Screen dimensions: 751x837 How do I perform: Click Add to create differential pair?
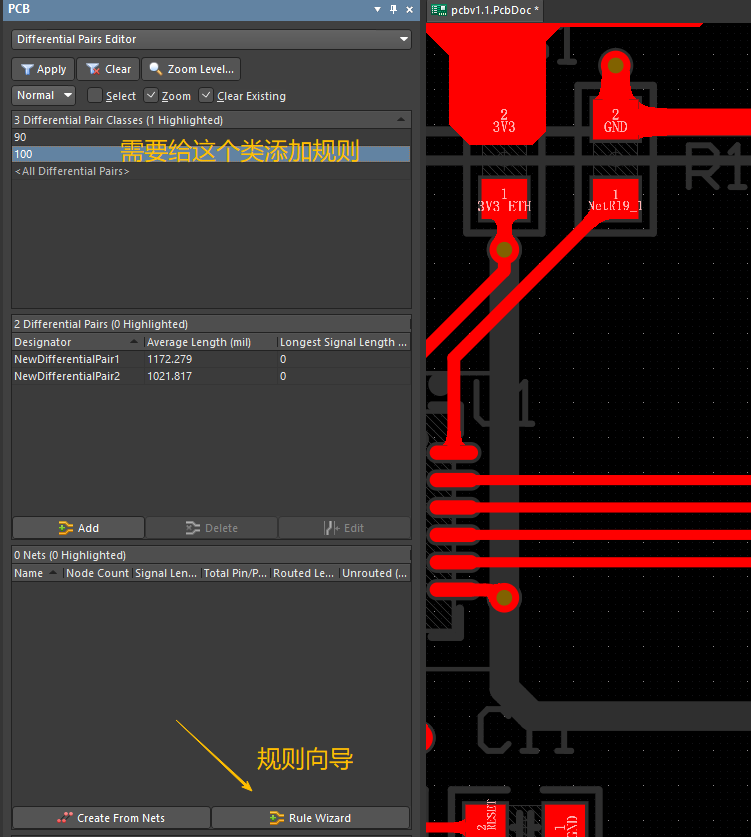click(x=78, y=528)
